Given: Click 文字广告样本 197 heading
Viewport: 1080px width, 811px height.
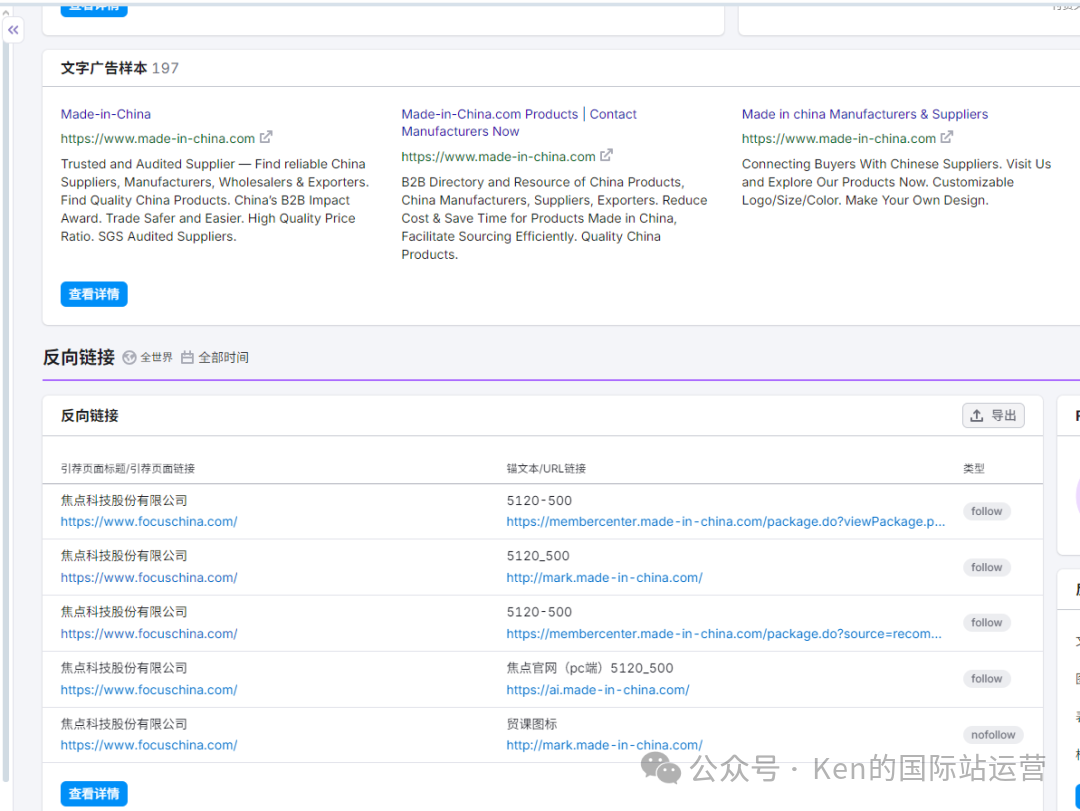Looking at the screenshot, I should tap(119, 68).
